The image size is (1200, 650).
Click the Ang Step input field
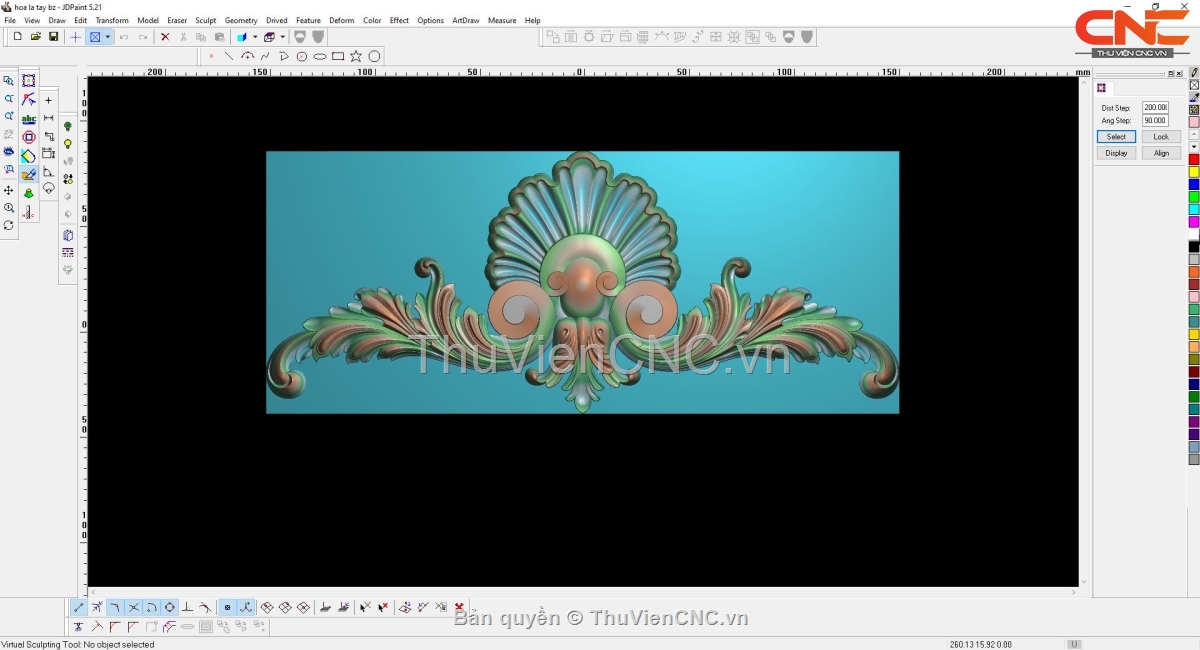point(1155,120)
